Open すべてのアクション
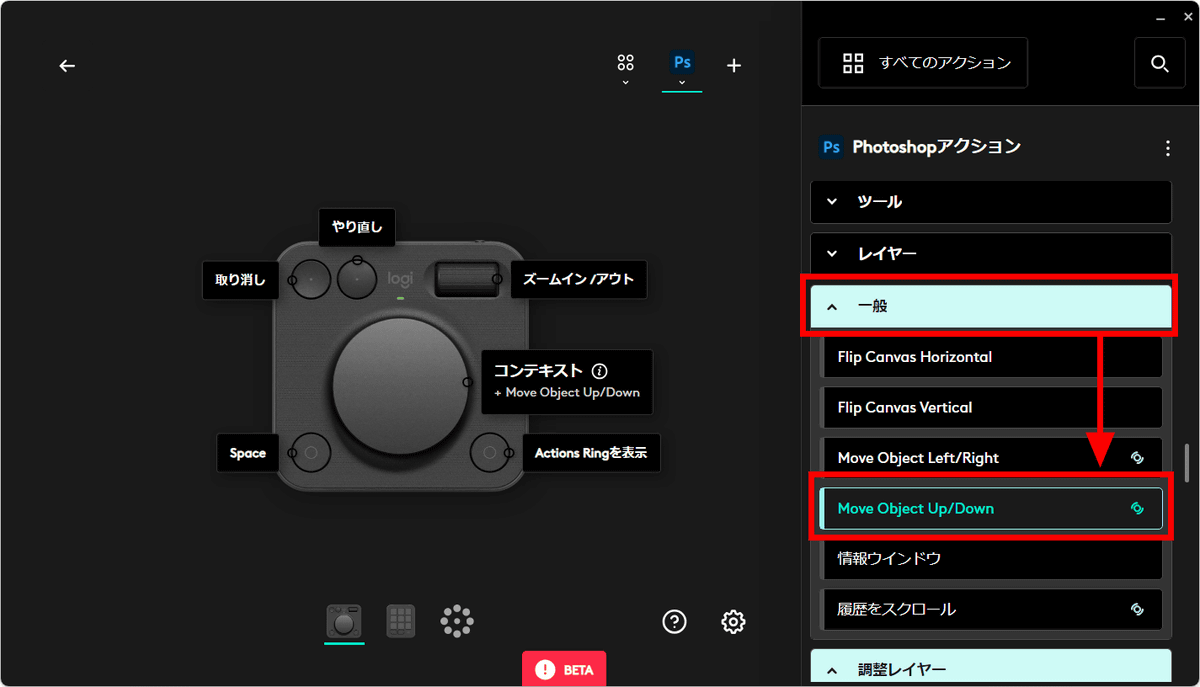The image size is (1200, 687). point(922,62)
